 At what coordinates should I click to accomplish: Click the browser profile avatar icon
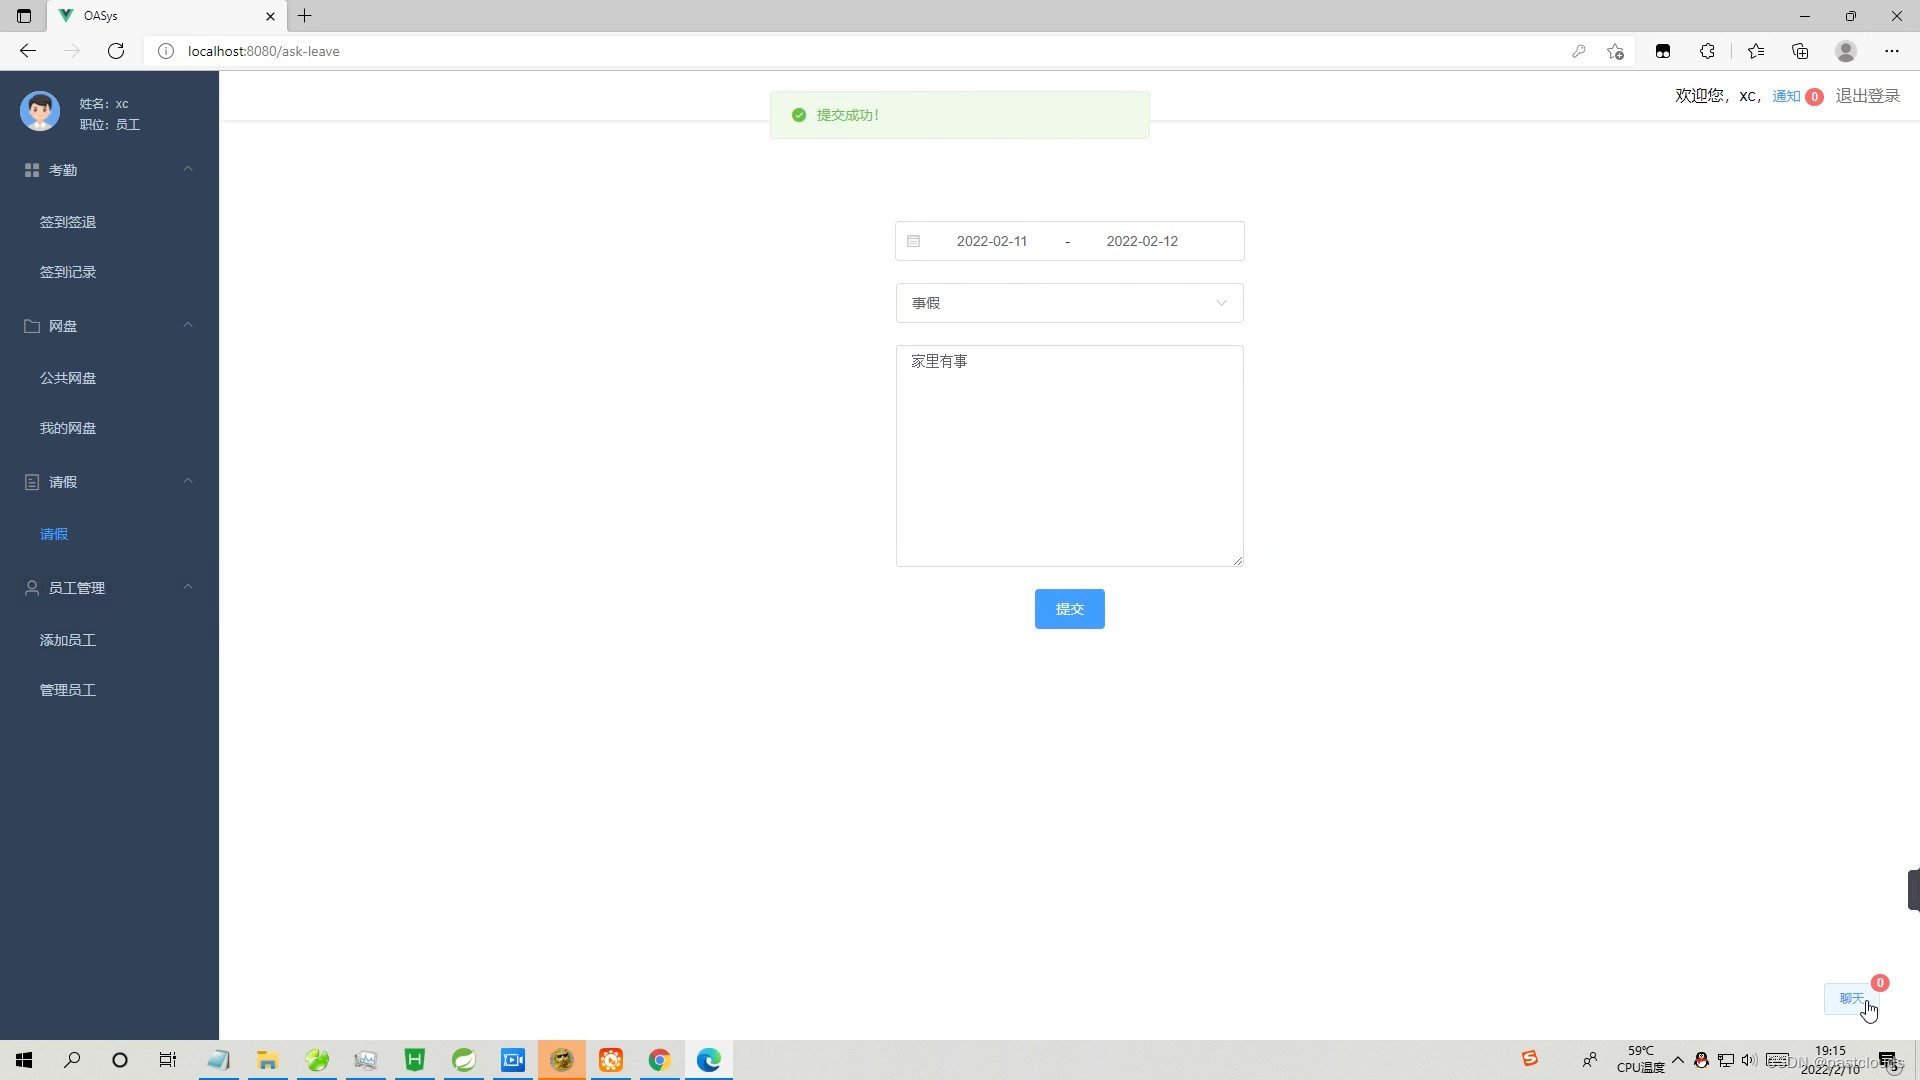tap(1846, 51)
